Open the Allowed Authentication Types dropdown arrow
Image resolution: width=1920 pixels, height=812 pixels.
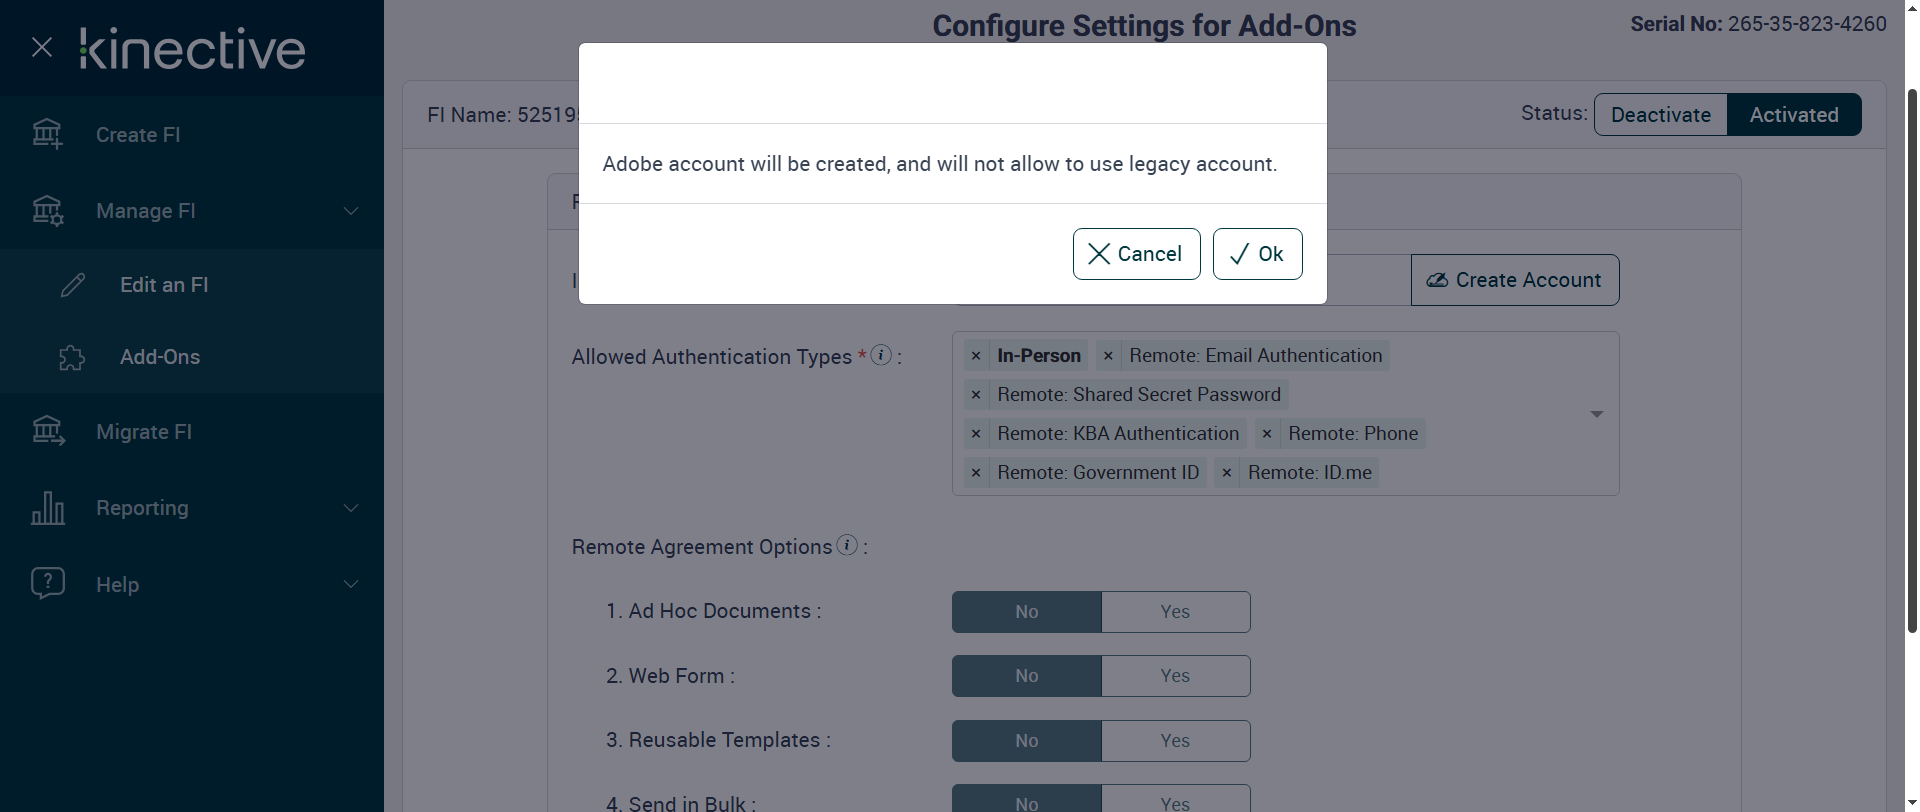pyautogui.click(x=1596, y=414)
